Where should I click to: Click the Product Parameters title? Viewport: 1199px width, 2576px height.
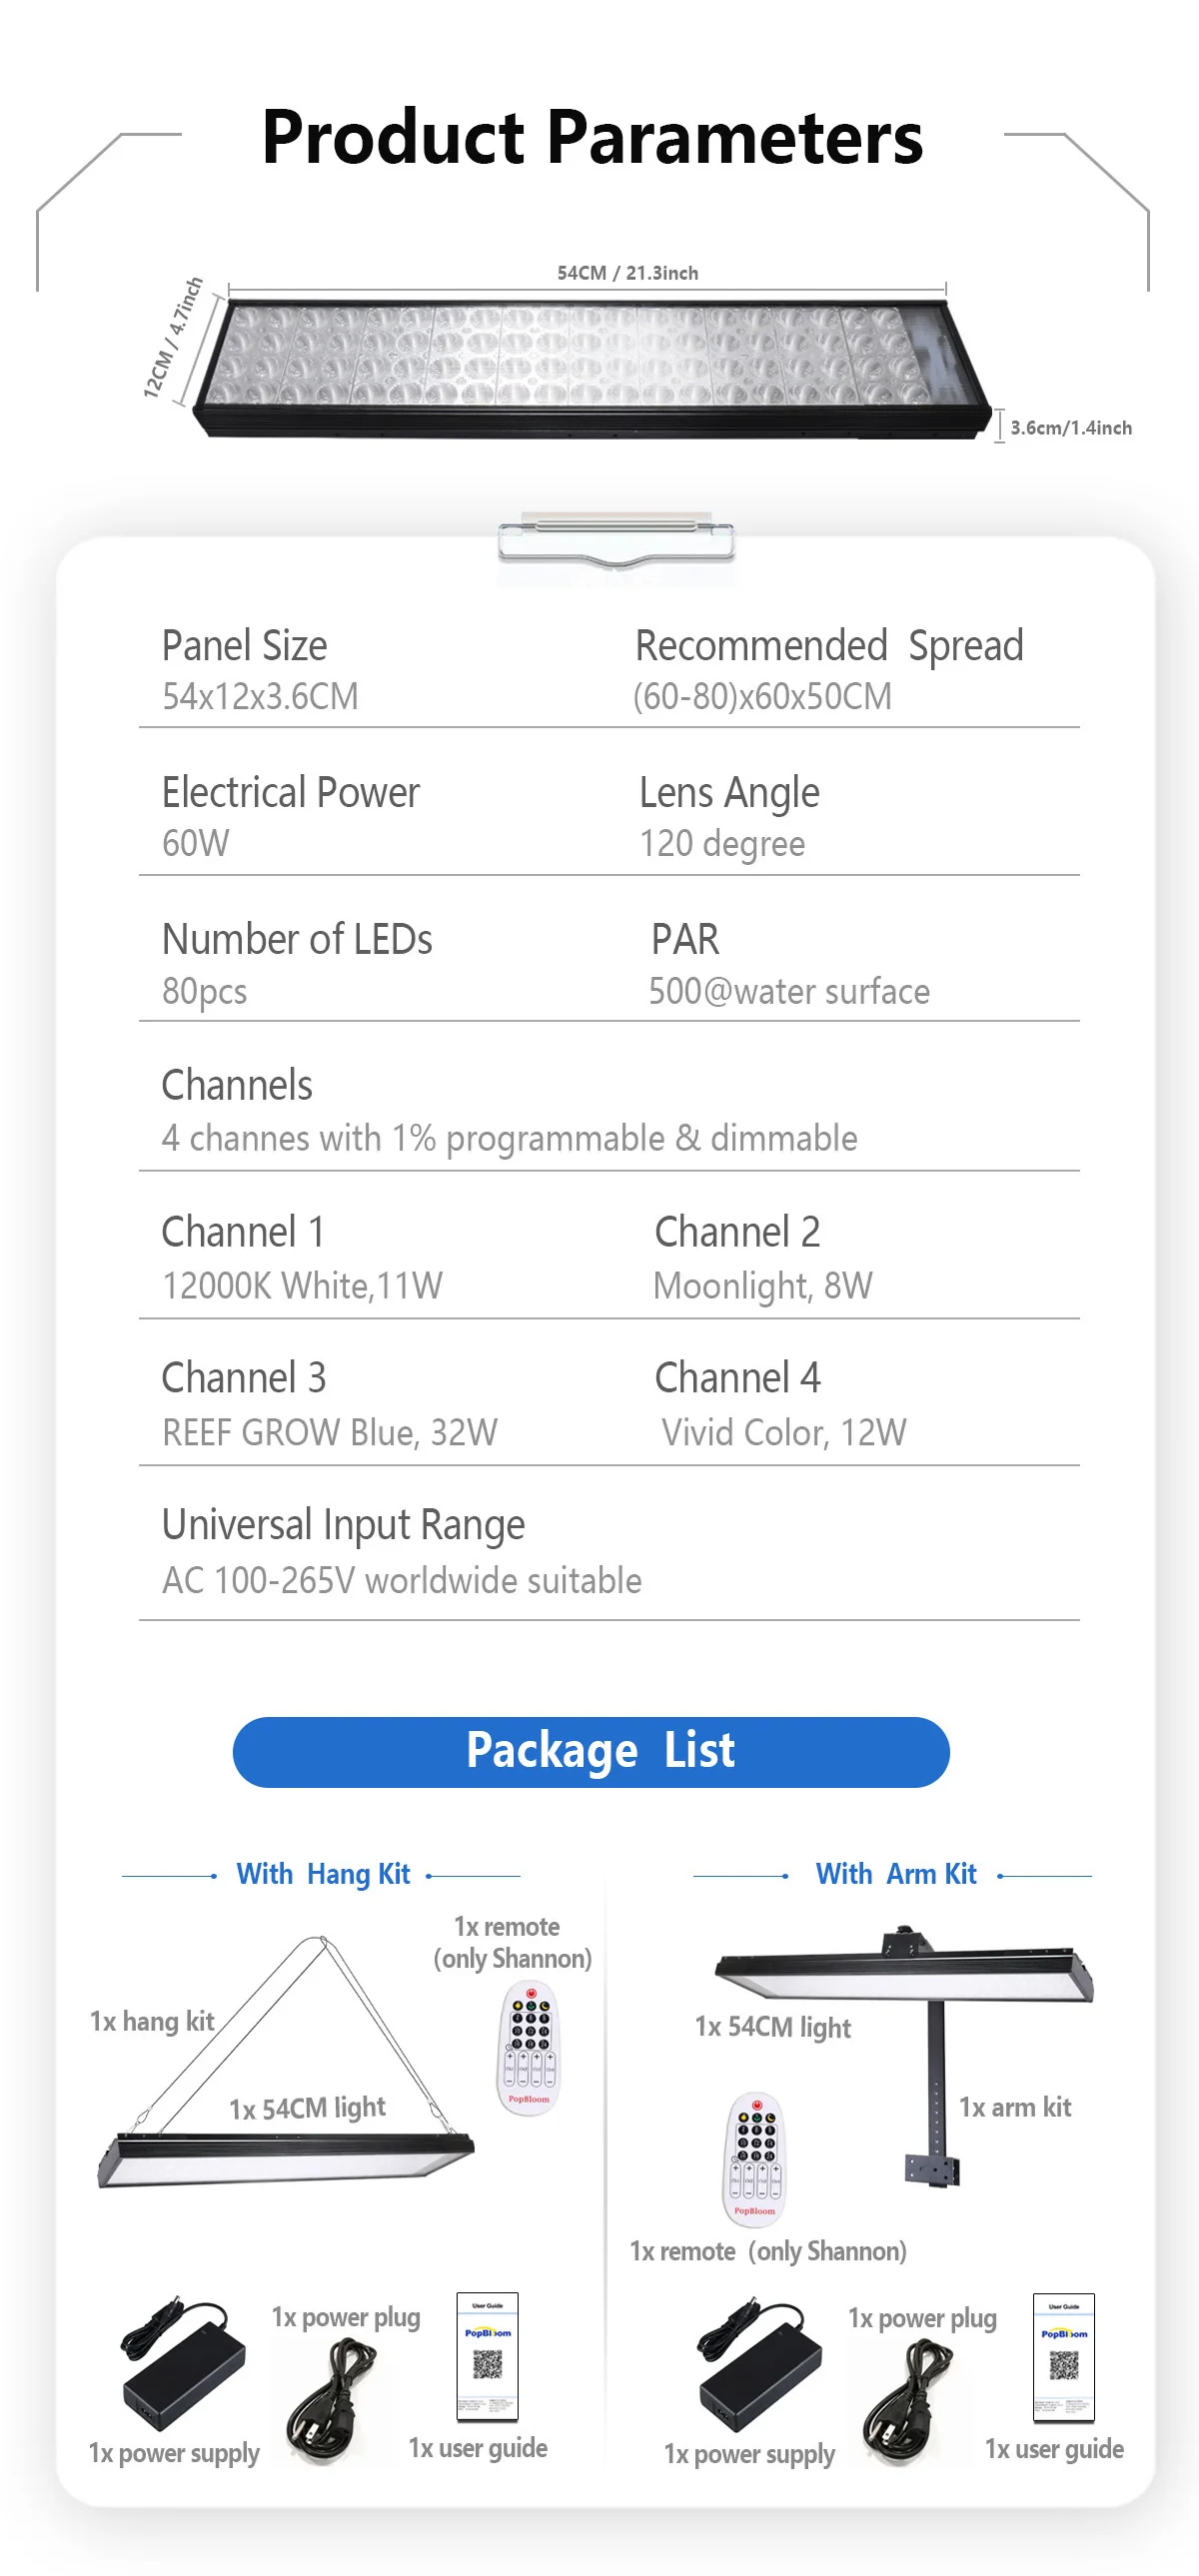pos(592,138)
